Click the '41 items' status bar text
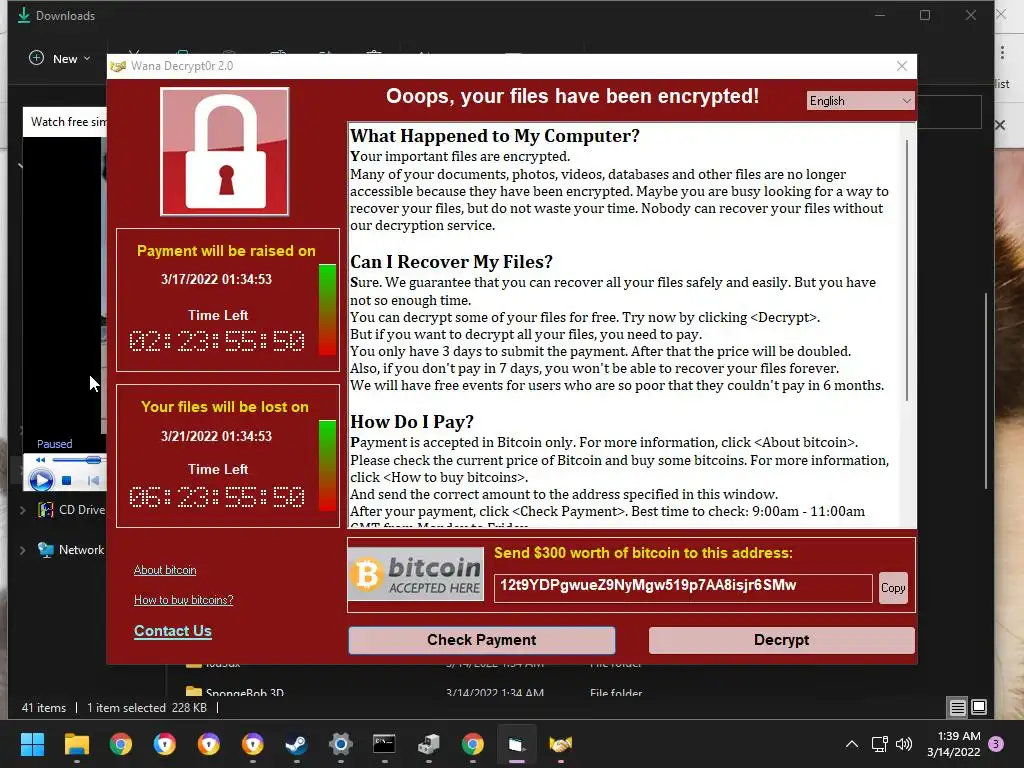 click(x=44, y=707)
